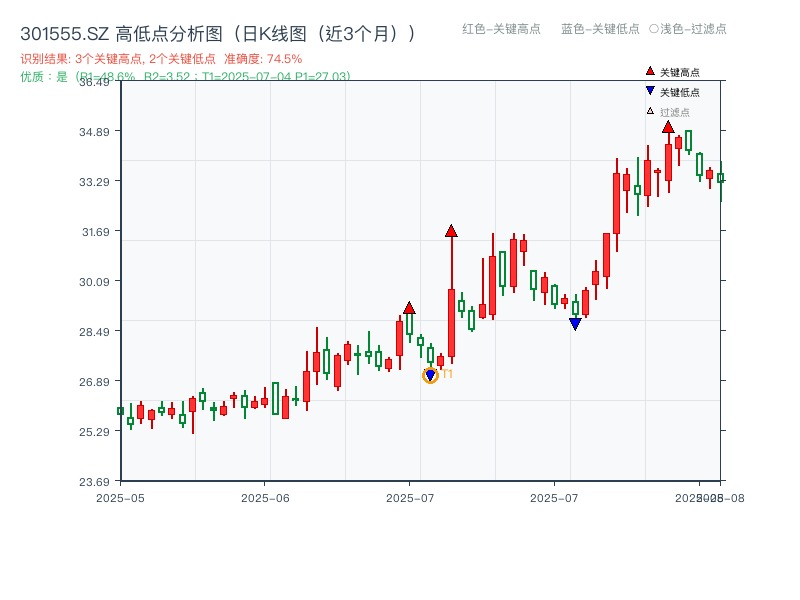Click the 36.49 y-axis value label
The width and height of the screenshot is (800, 600).
(95, 84)
